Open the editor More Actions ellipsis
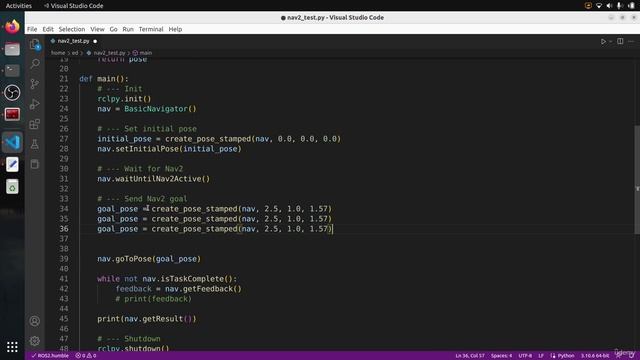Image resolution: width=640 pixels, height=360 pixels. (x=631, y=41)
